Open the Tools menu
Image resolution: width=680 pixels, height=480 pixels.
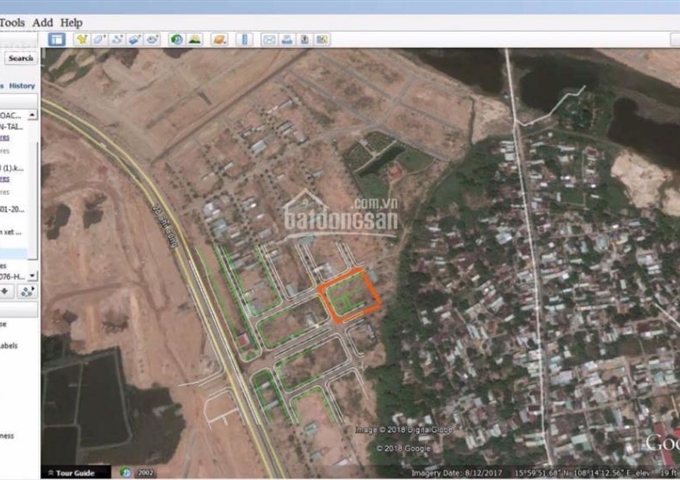point(13,22)
